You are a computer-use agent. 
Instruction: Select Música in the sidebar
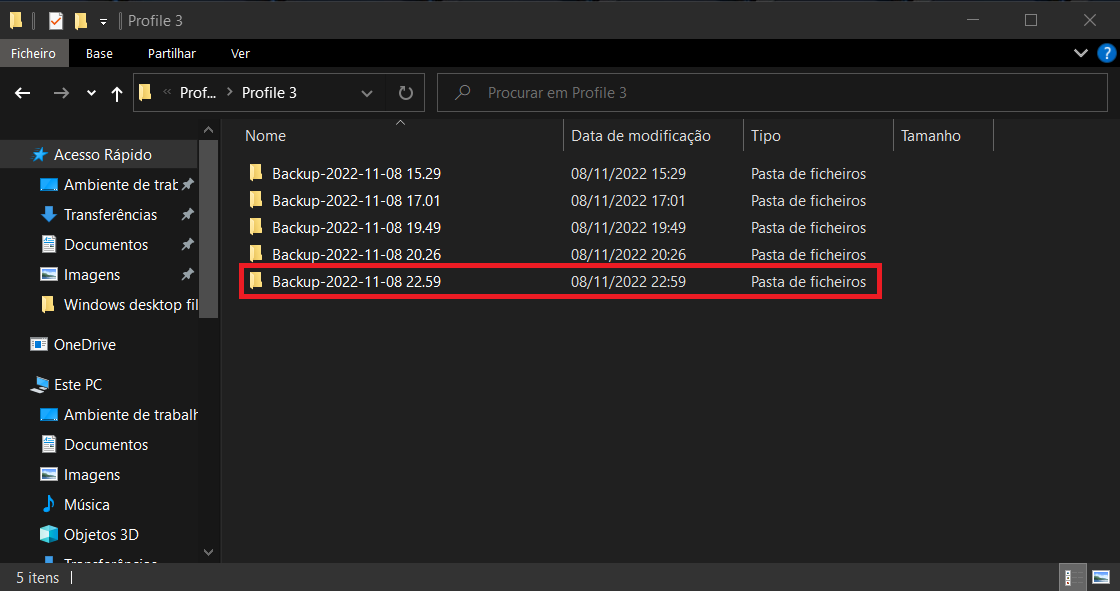click(x=87, y=505)
